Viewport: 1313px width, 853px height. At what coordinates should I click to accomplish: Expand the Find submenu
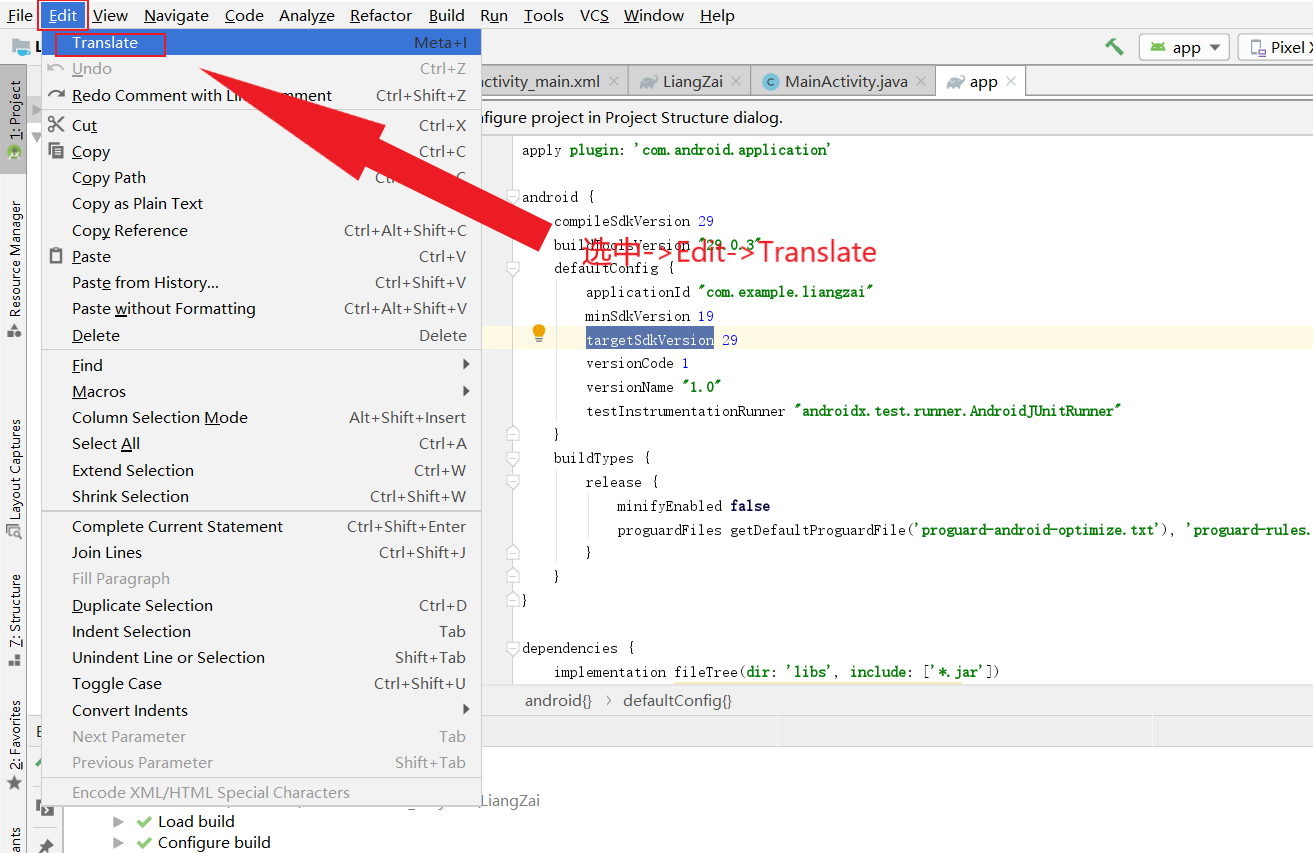point(261,365)
